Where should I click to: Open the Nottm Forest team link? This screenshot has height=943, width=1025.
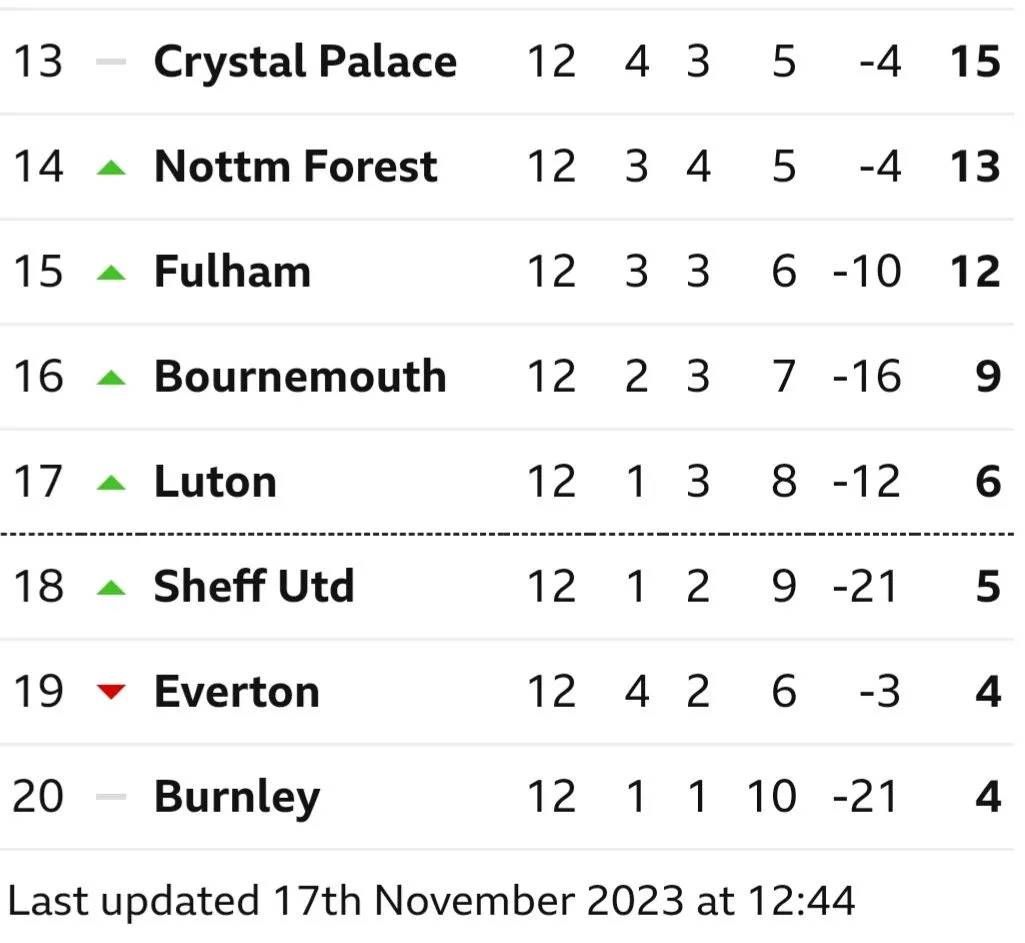(x=295, y=167)
